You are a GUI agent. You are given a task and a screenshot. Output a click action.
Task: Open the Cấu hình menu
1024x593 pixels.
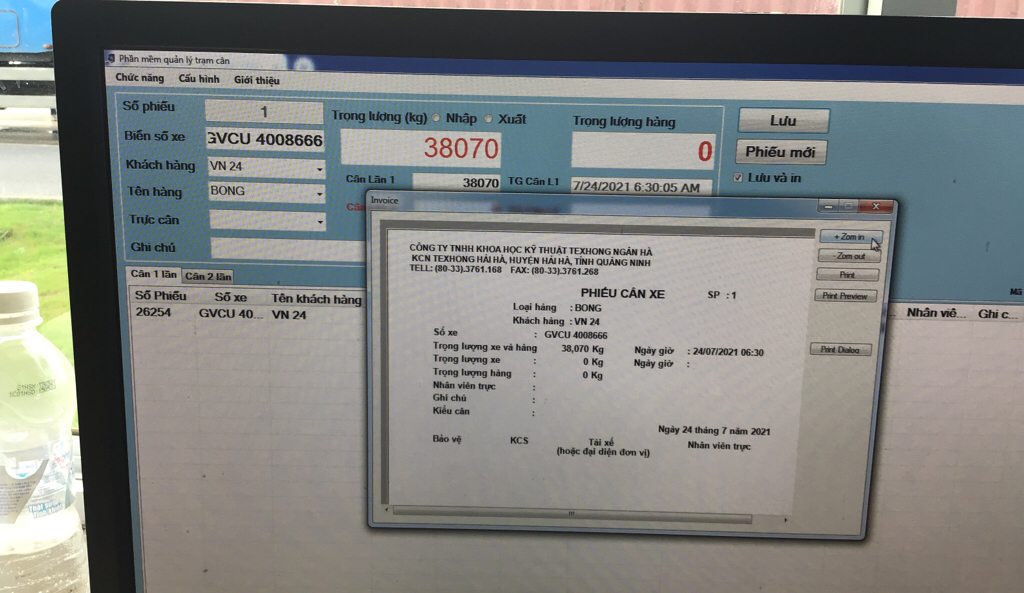click(198, 79)
